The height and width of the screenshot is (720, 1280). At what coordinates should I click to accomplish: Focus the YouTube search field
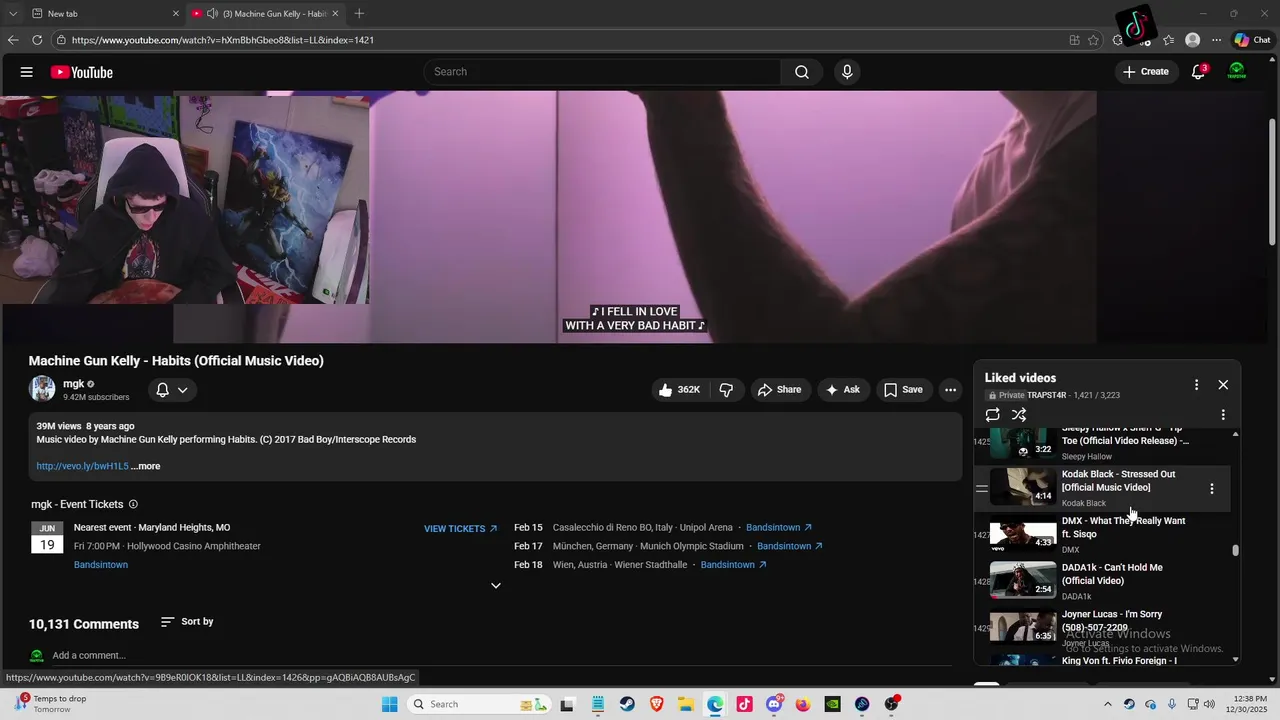pos(602,72)
